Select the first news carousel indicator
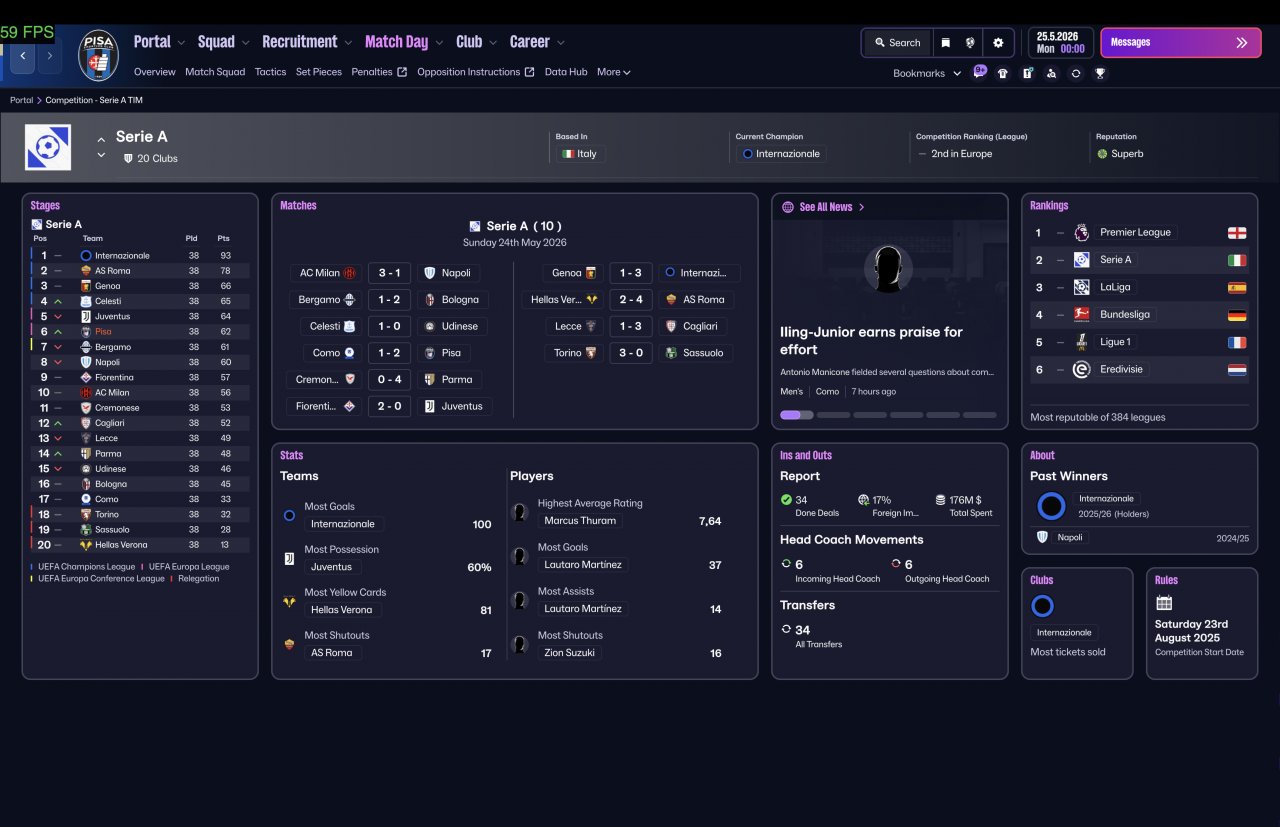Image resolution: width=1280 pixels, height=827 pixels. tap(797, 414)
